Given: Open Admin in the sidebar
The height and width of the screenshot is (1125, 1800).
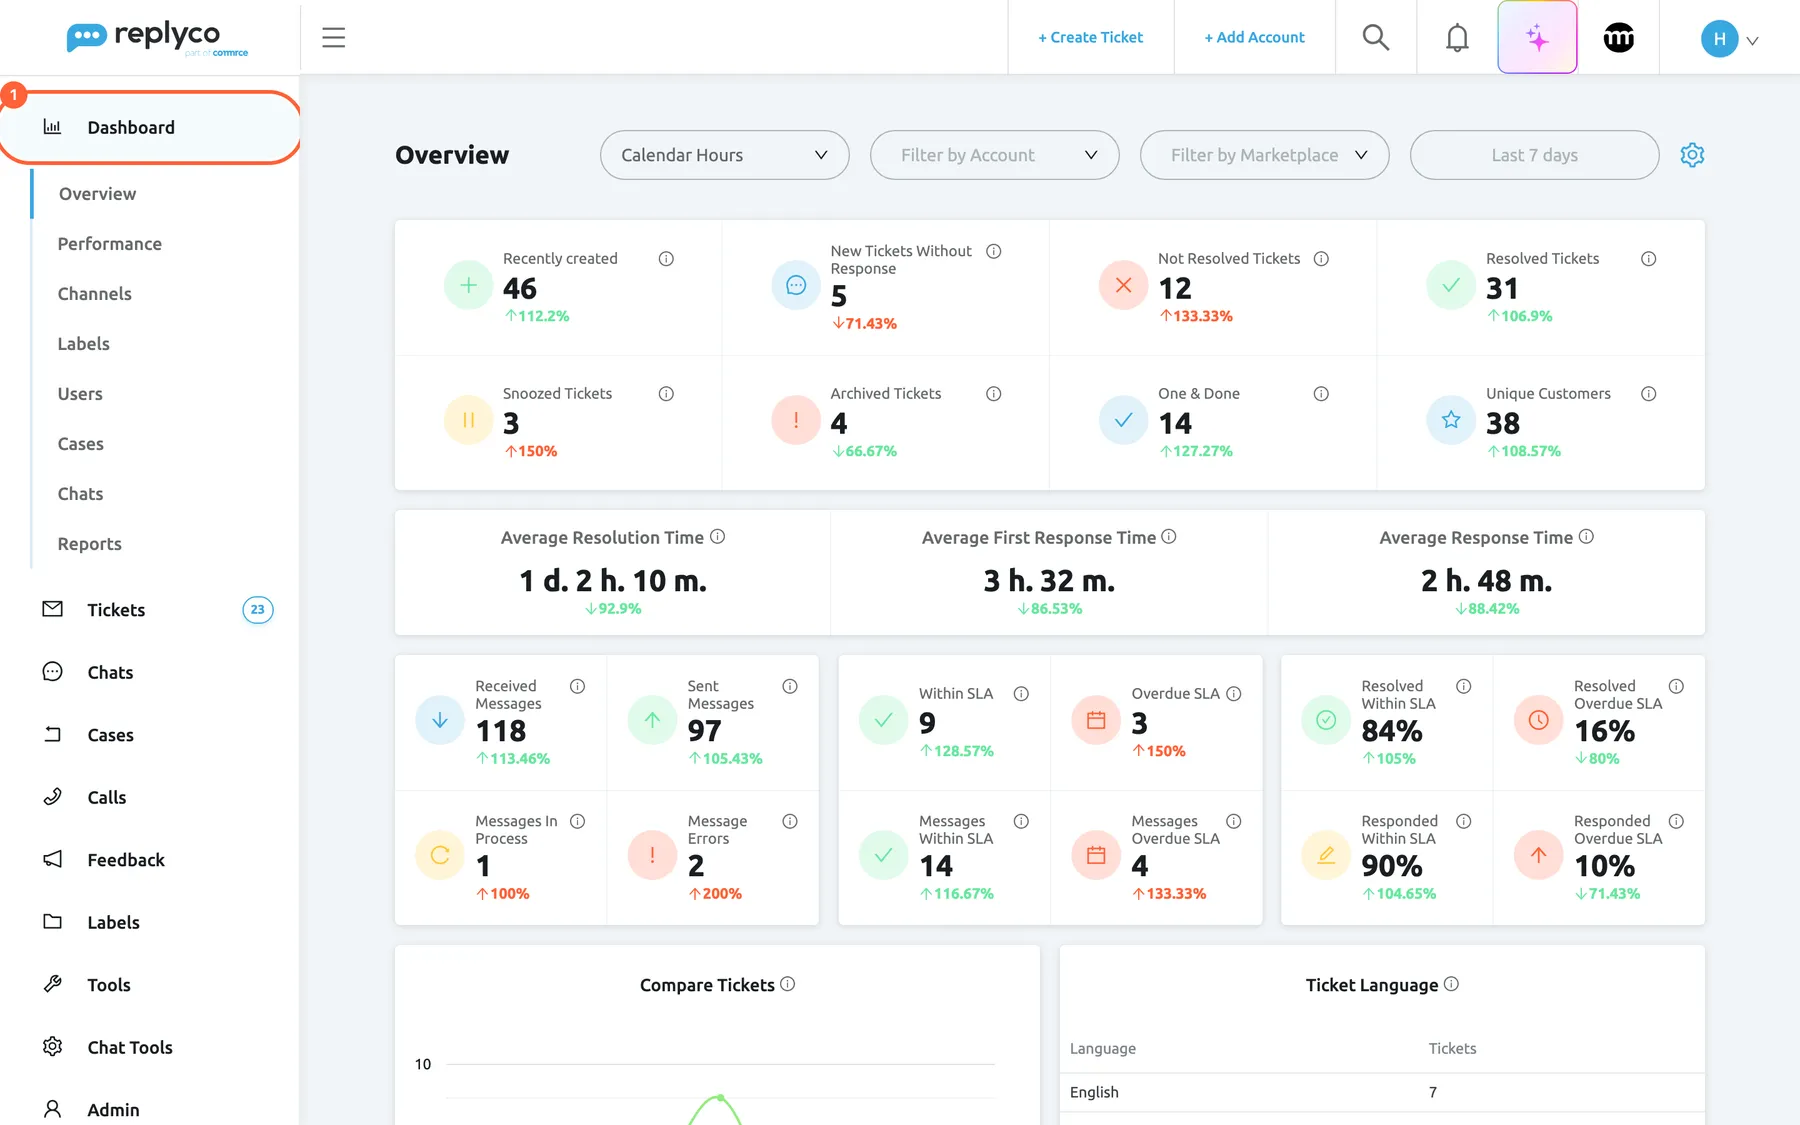Looking at the screenshot, I should (113, 1109).
